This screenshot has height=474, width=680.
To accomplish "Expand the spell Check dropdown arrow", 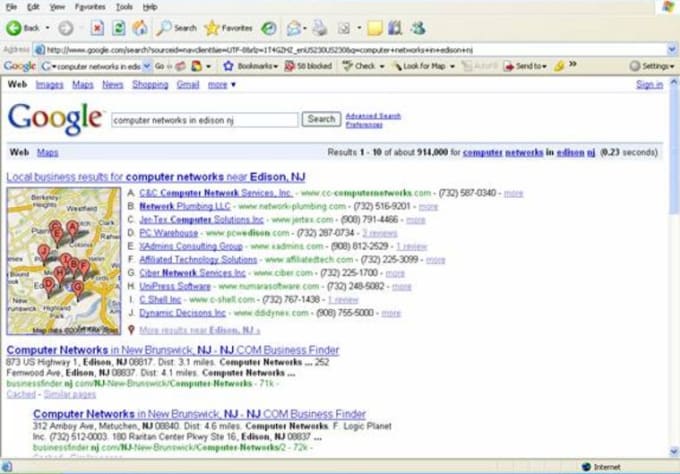I will tap(382, 67).
